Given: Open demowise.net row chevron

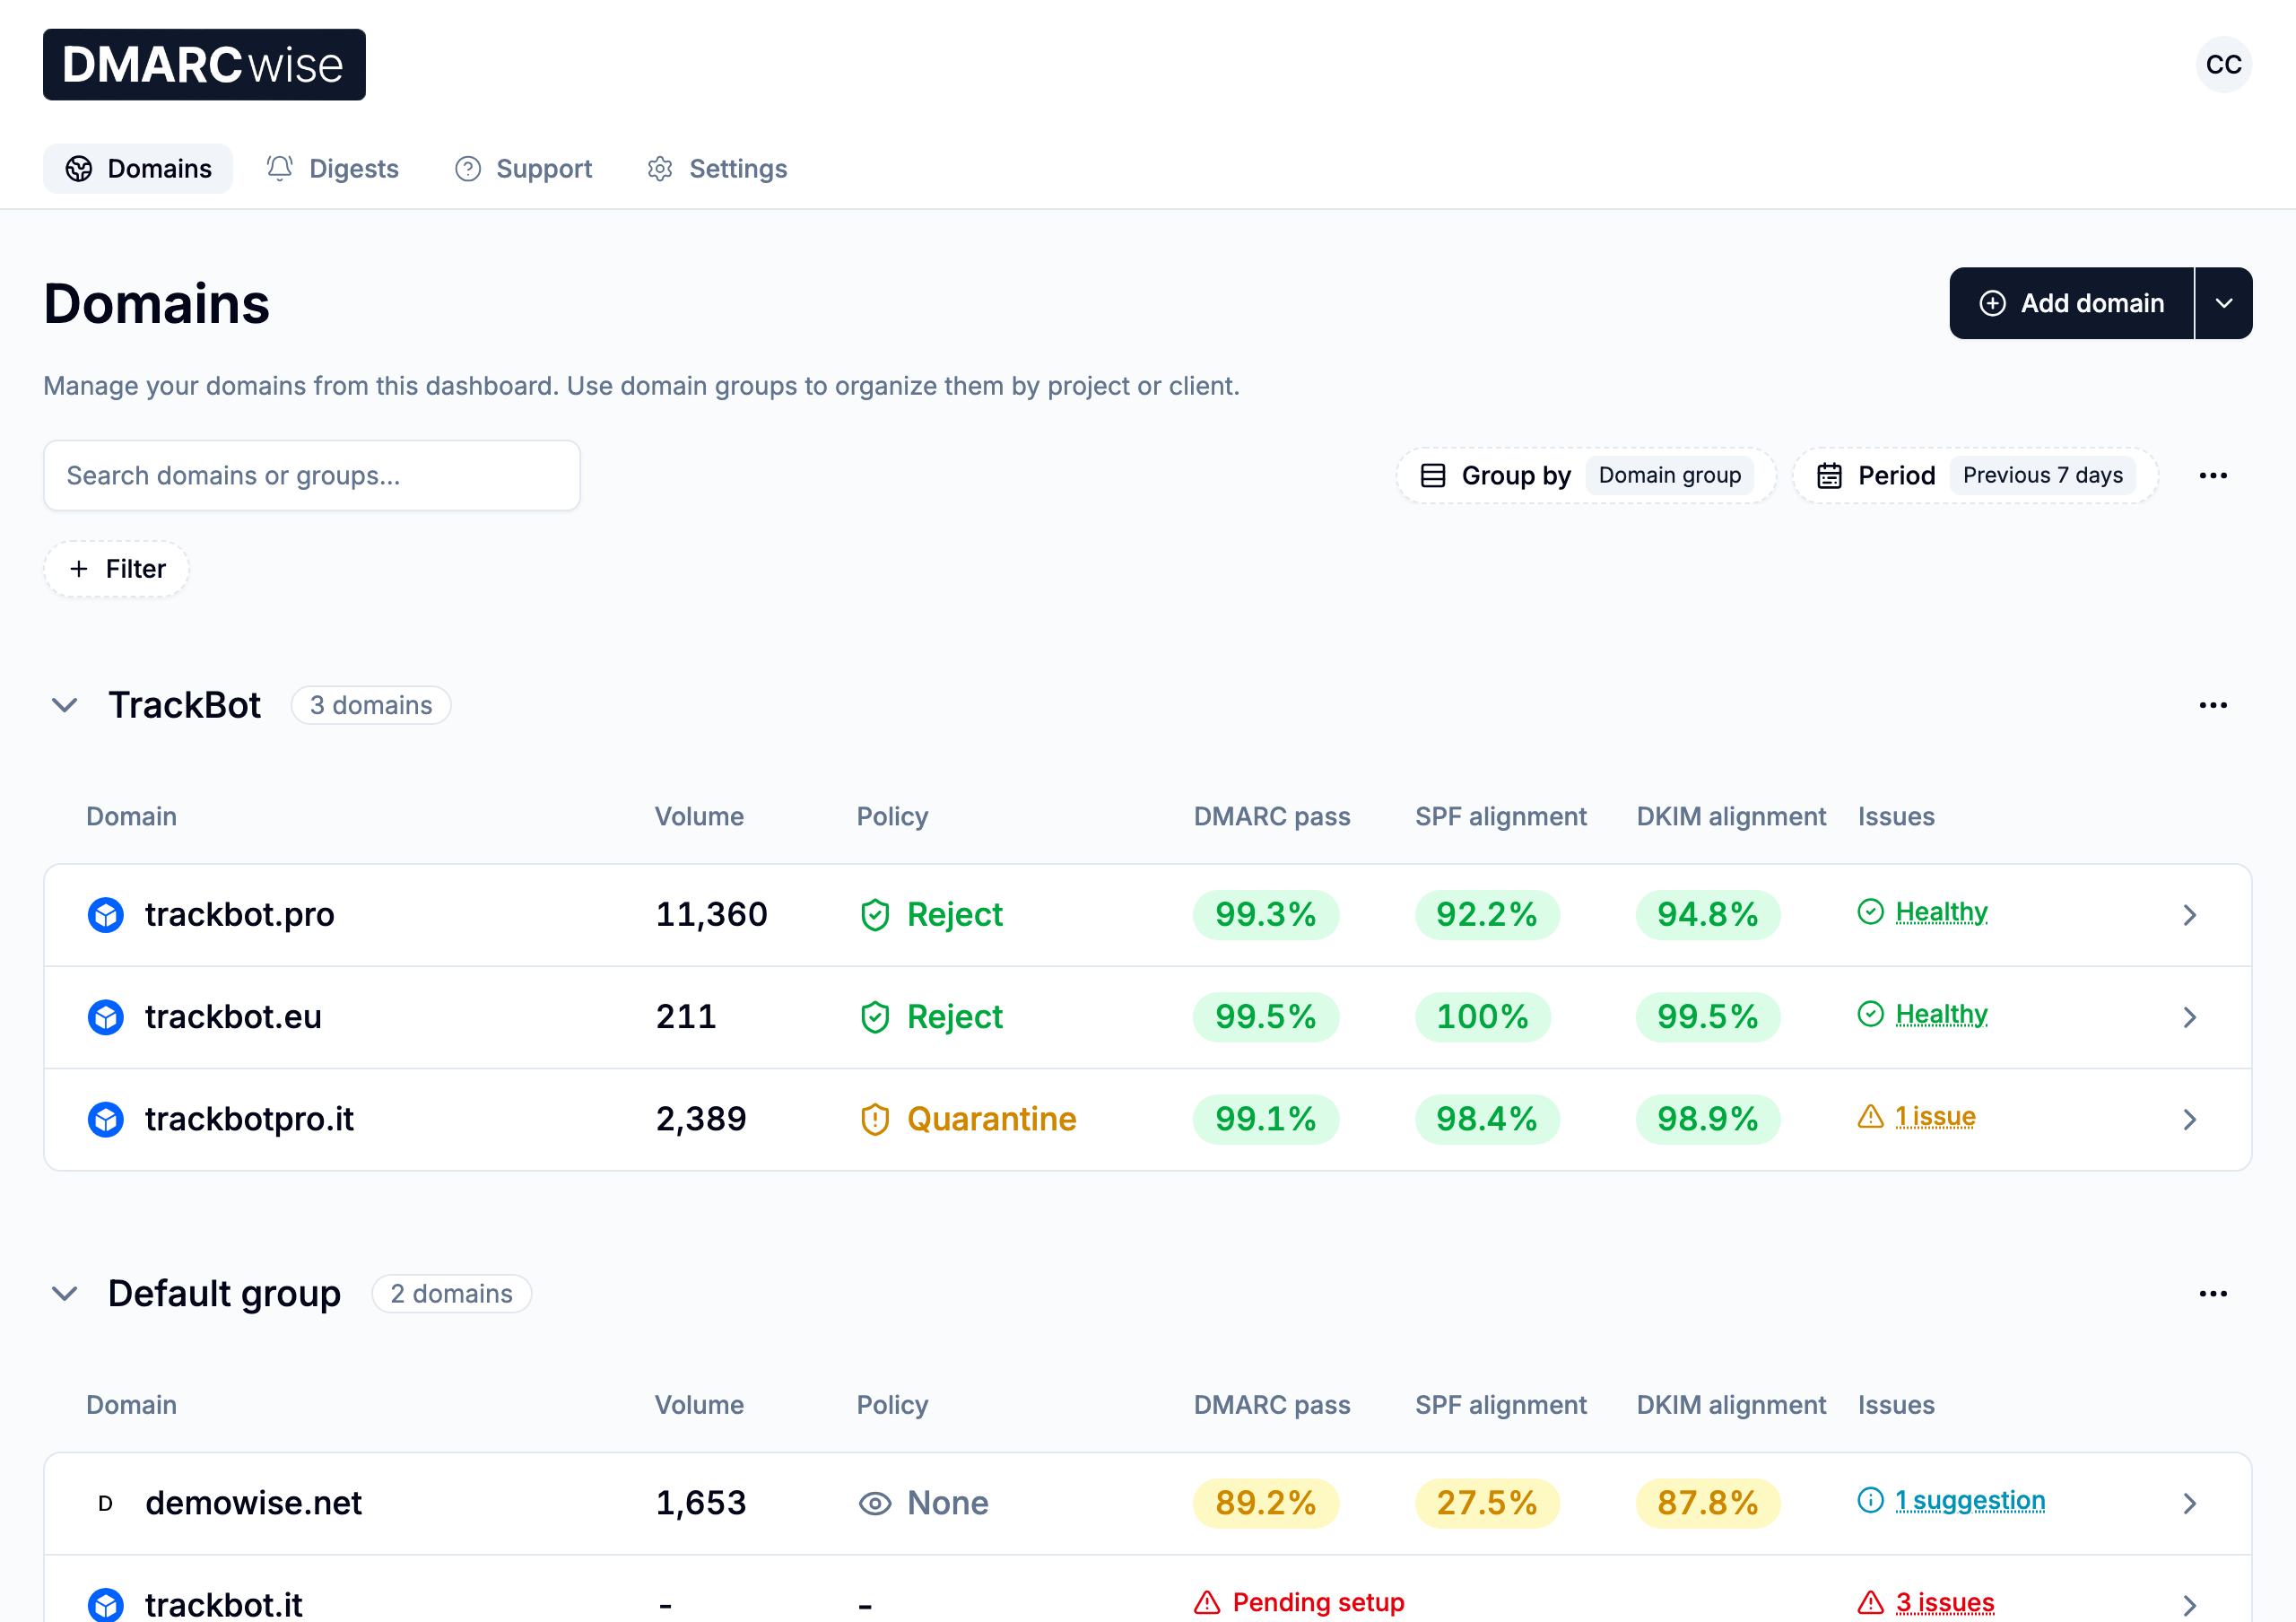Looking at the screenshot, I should click(x=2190, y=1503).
